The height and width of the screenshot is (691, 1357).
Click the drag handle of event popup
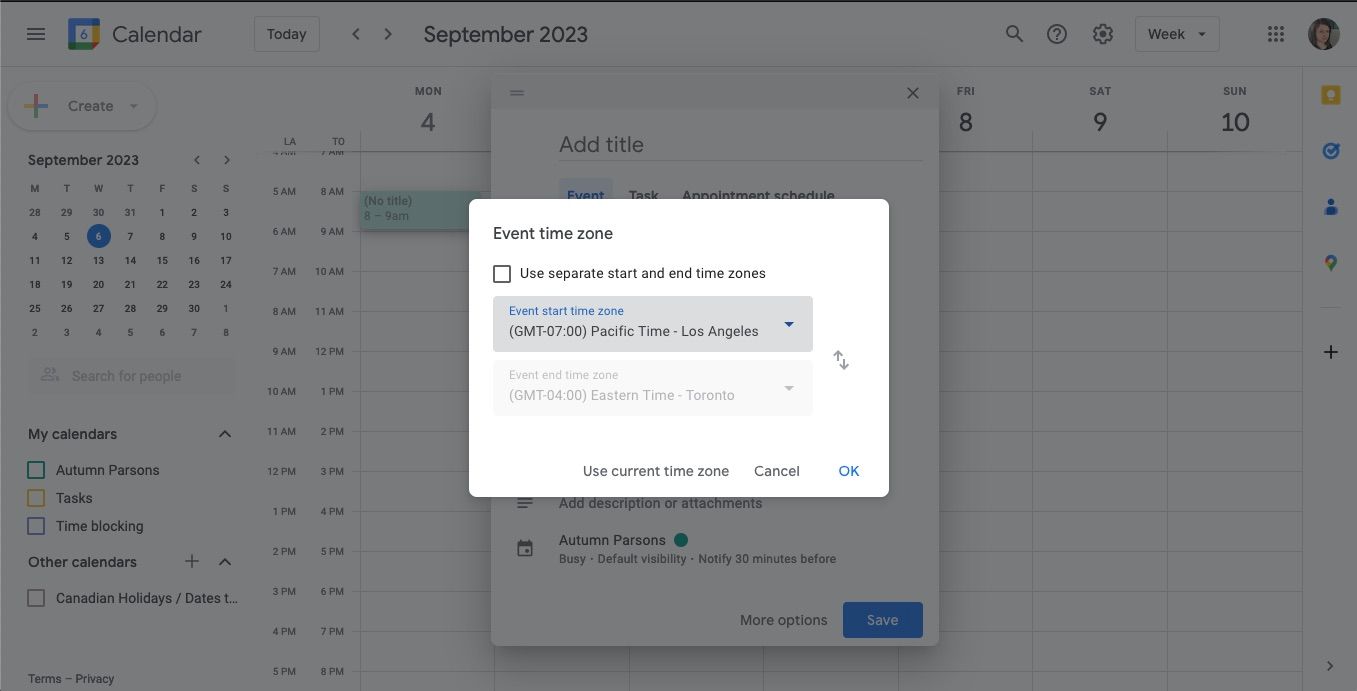(x=517, y=93)
